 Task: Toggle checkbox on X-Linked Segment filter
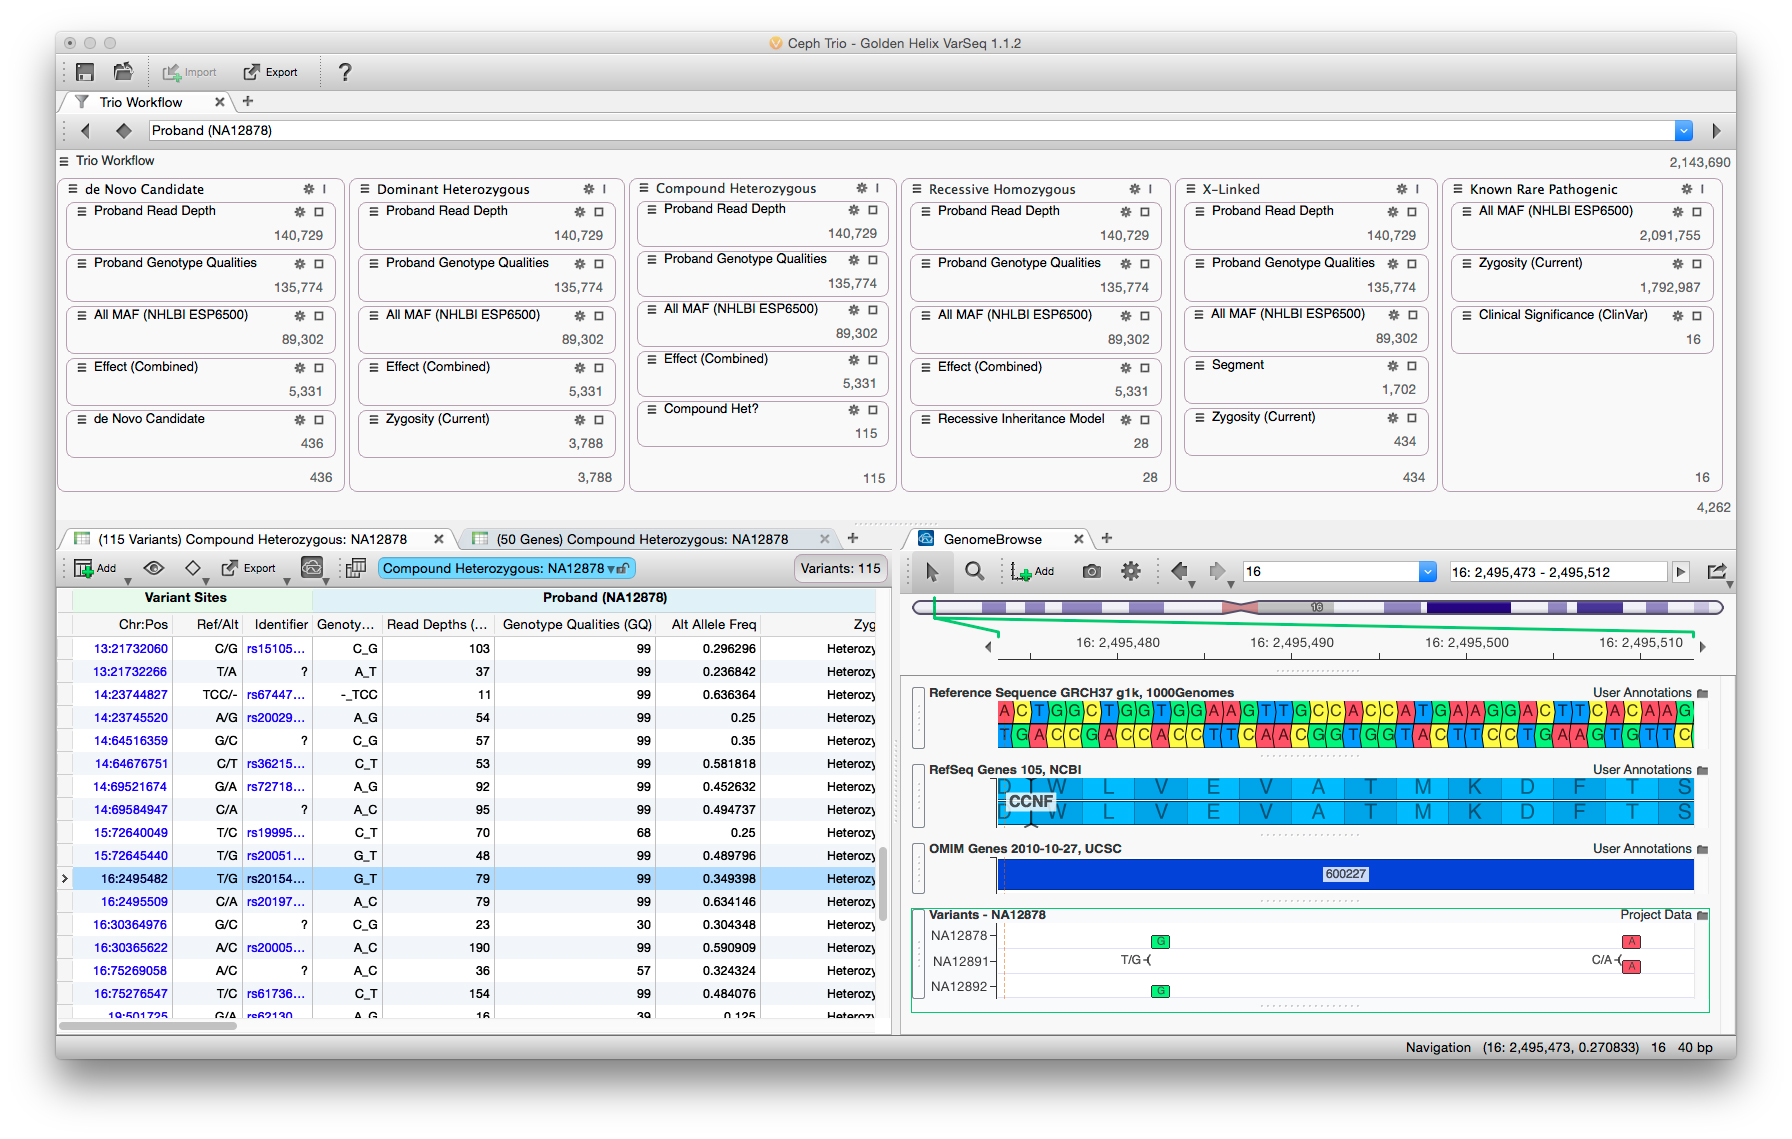click(1412, 366)
